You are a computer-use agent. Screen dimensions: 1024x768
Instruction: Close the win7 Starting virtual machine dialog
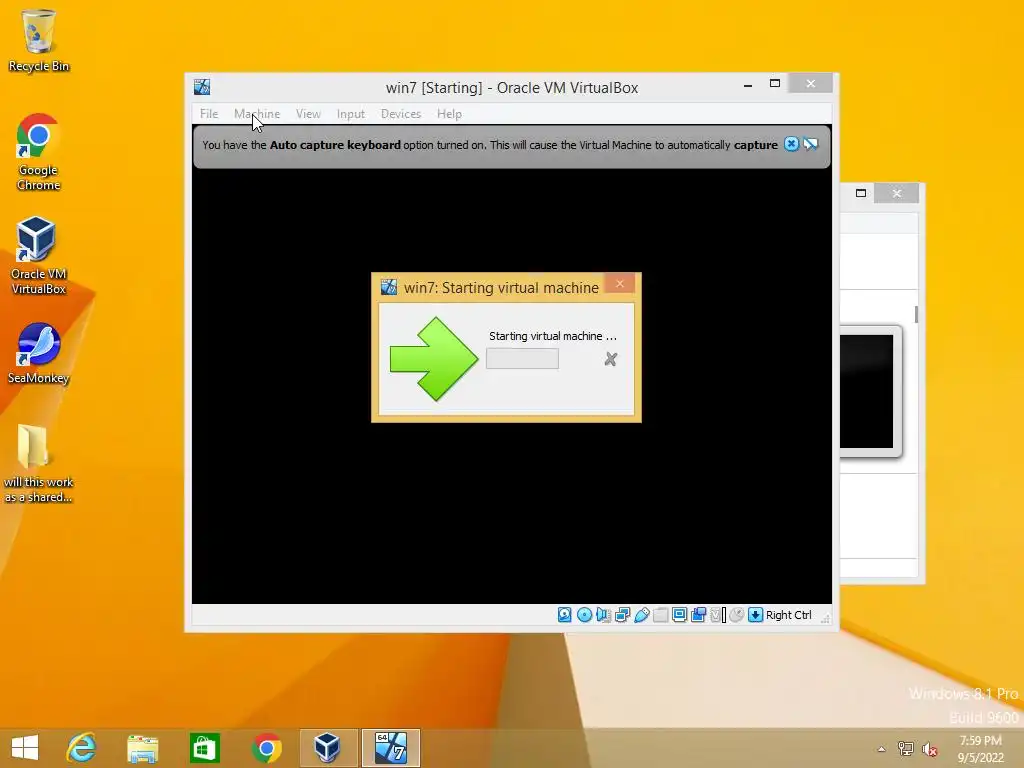tap(620, 284)
